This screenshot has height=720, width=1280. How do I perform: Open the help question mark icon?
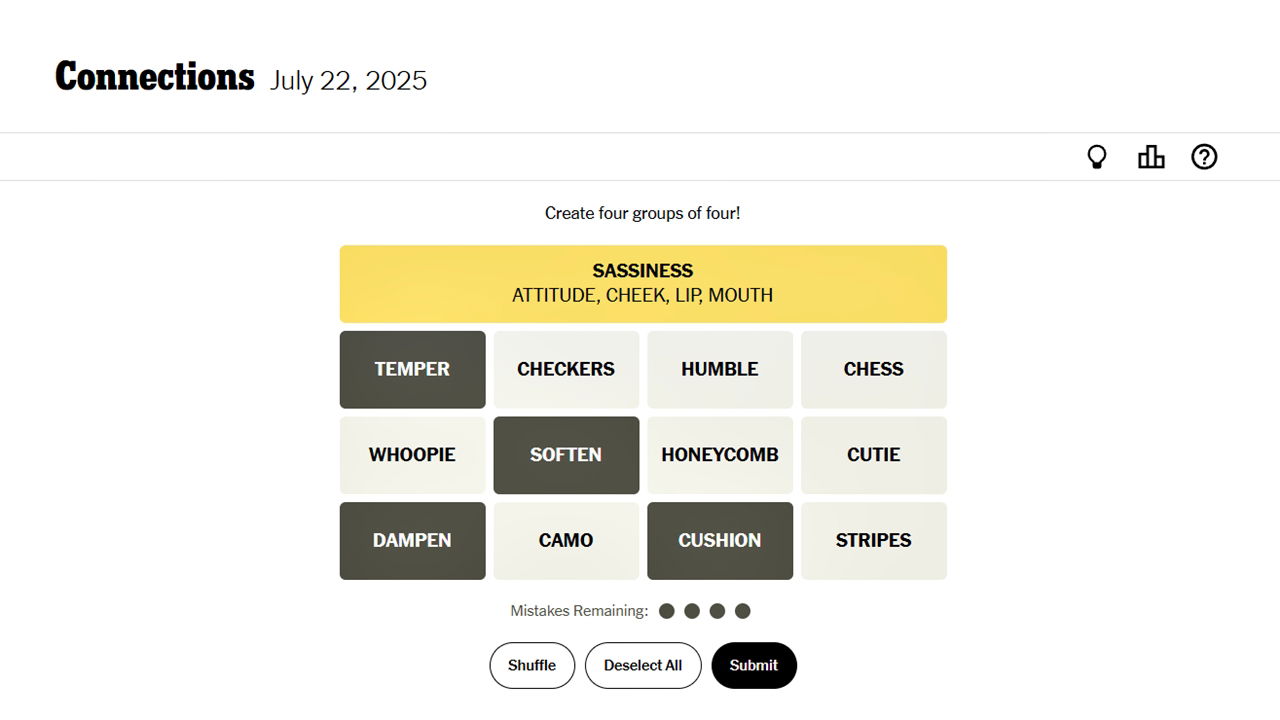click(x=1204, y=157)
